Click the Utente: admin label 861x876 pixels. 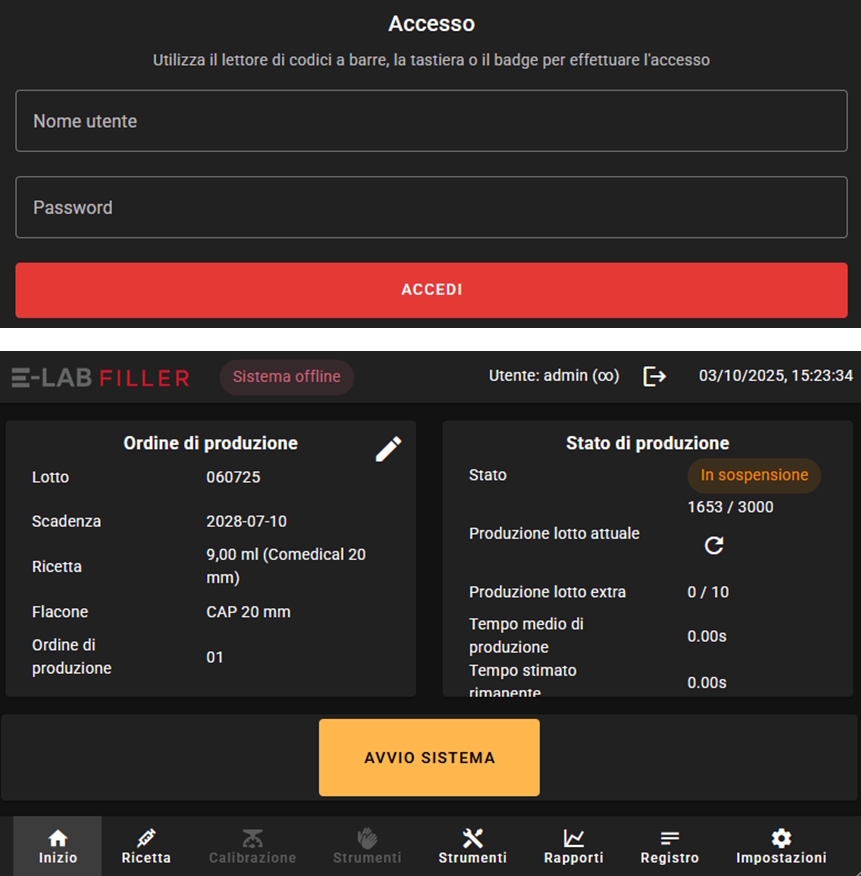[554, 376]
